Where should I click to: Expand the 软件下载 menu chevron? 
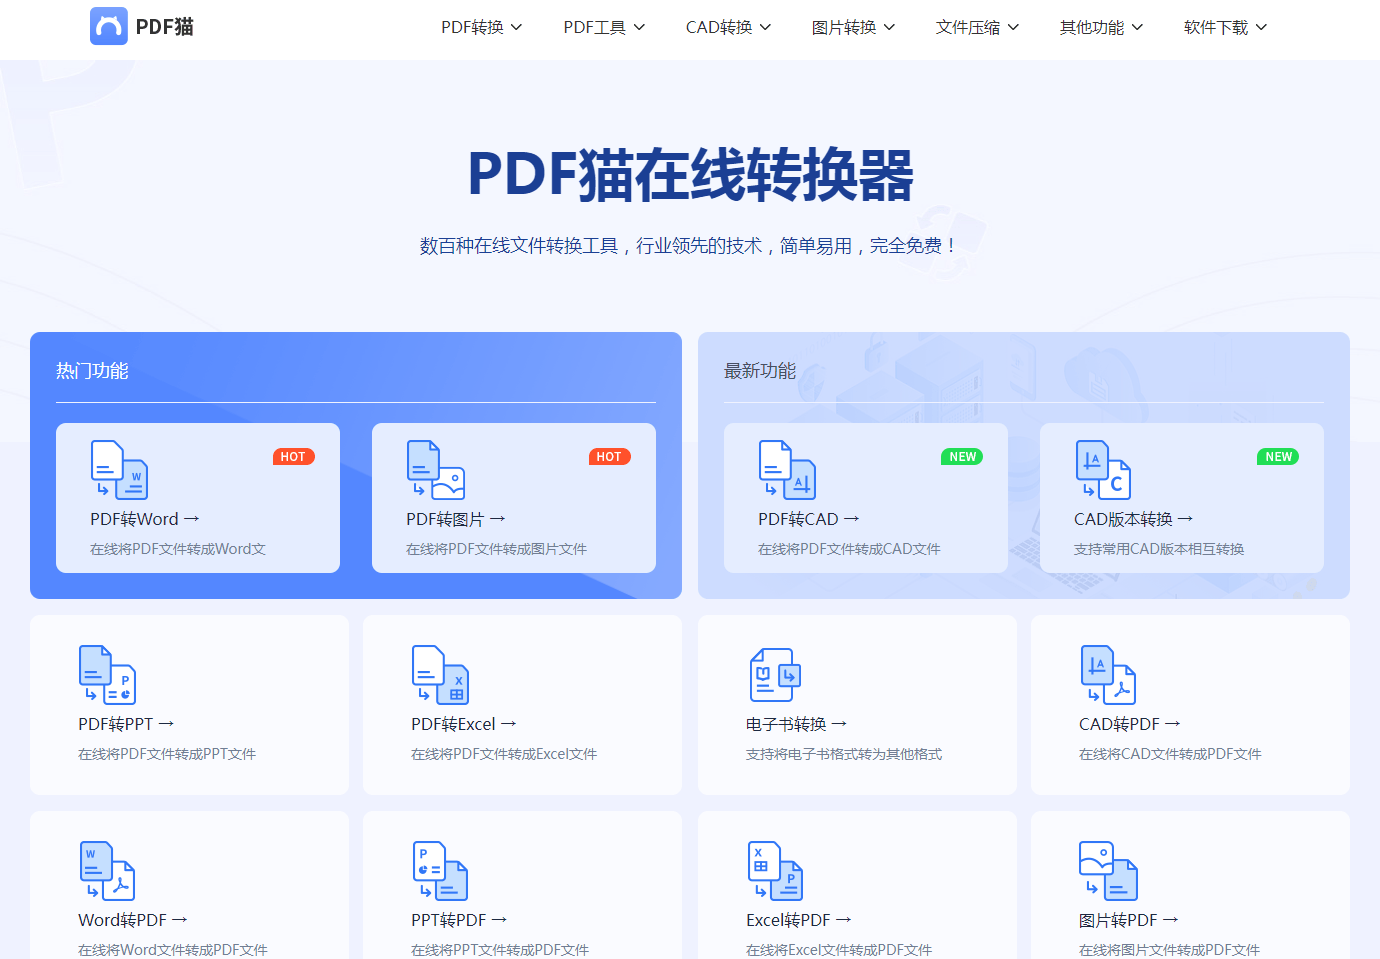[x=1261, y=28]
